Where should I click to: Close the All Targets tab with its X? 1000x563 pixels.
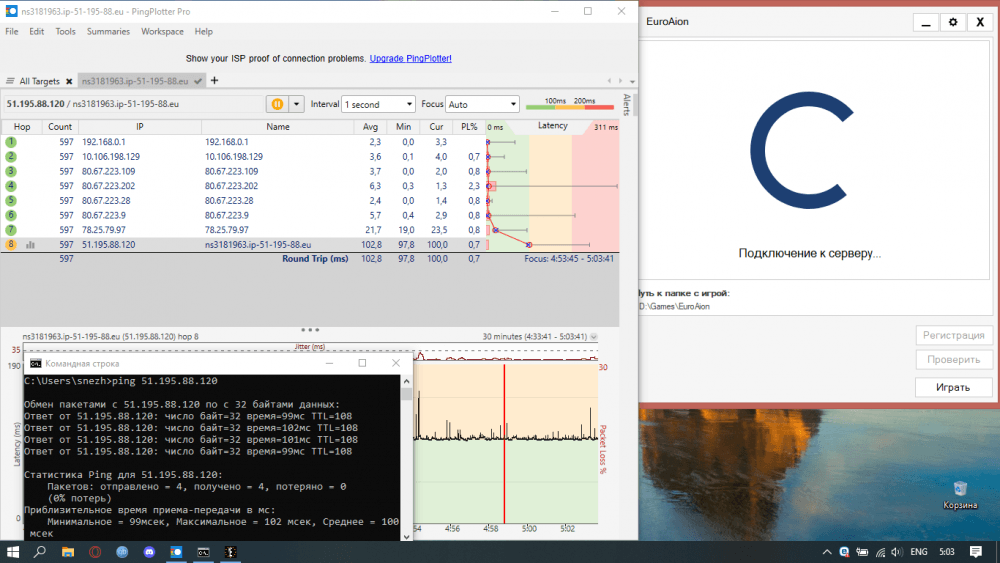69,81
